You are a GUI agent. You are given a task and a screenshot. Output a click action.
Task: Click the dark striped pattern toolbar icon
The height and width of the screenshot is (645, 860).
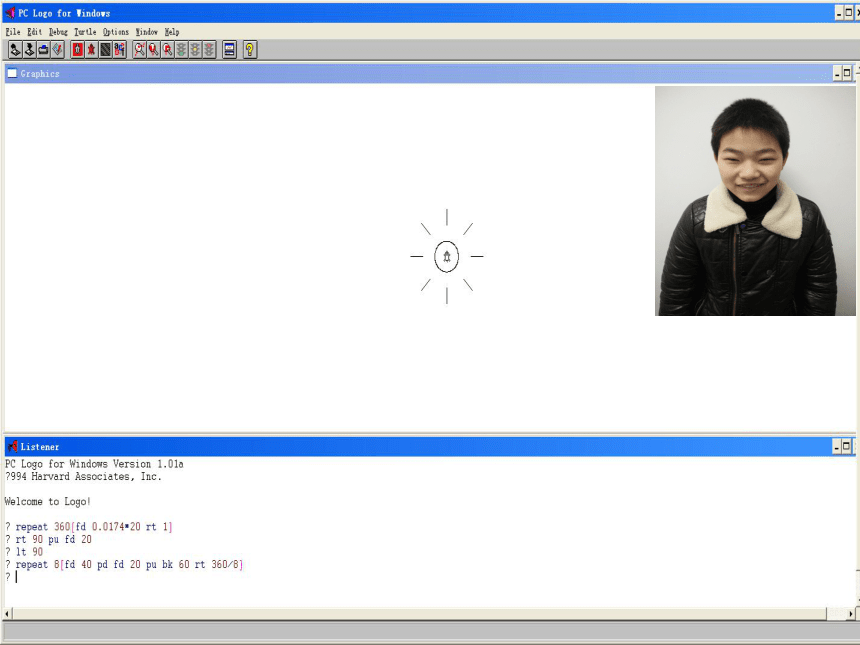(105, 50)
